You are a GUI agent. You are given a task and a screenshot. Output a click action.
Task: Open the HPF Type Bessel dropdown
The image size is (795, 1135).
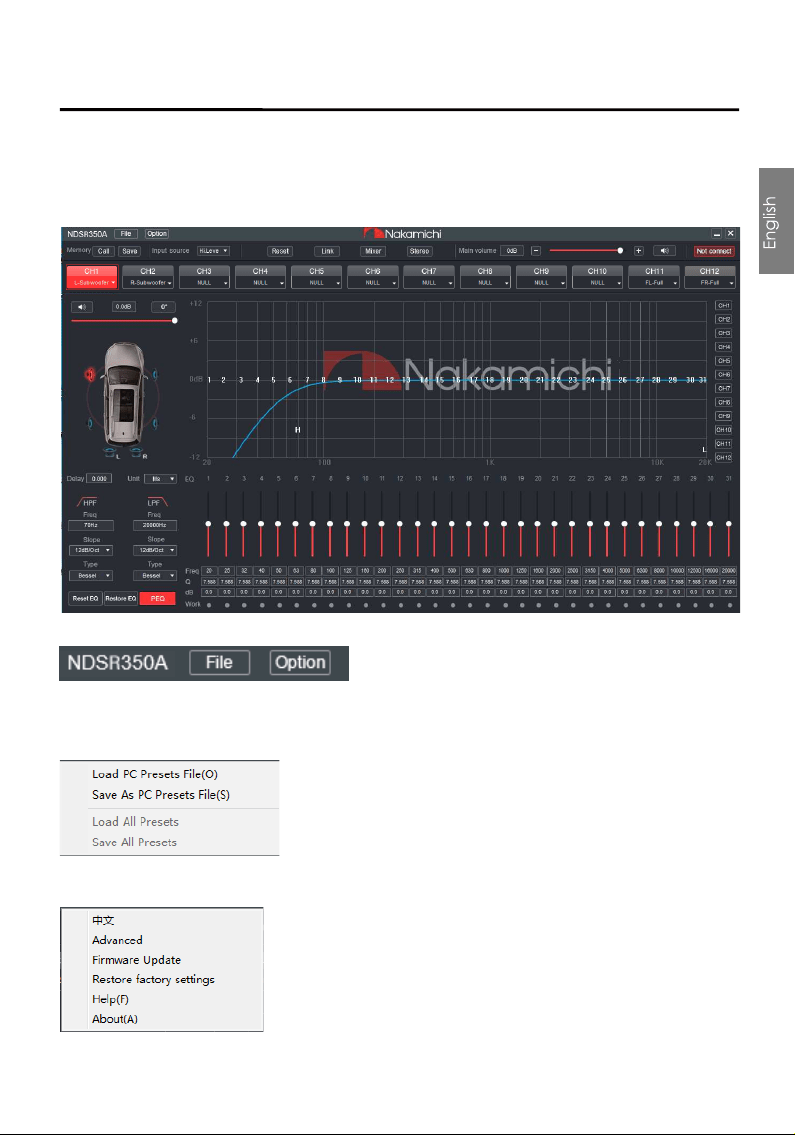pyautogui.click(x=91, y=576)
